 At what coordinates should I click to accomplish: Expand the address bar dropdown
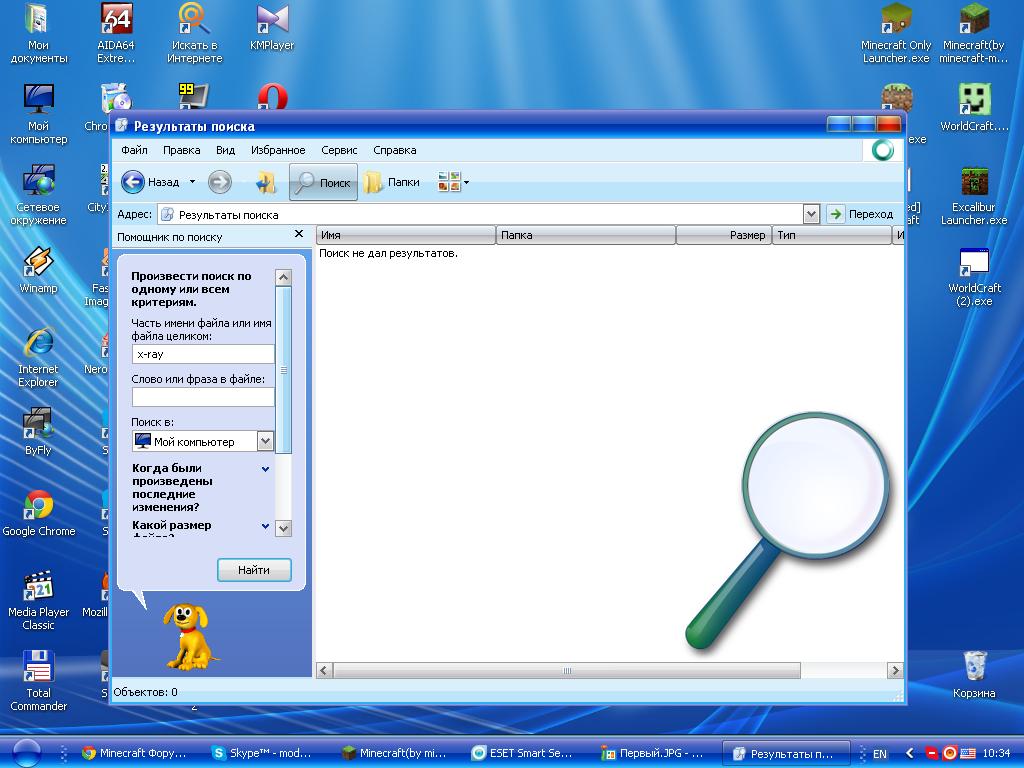tap(810, 214)
